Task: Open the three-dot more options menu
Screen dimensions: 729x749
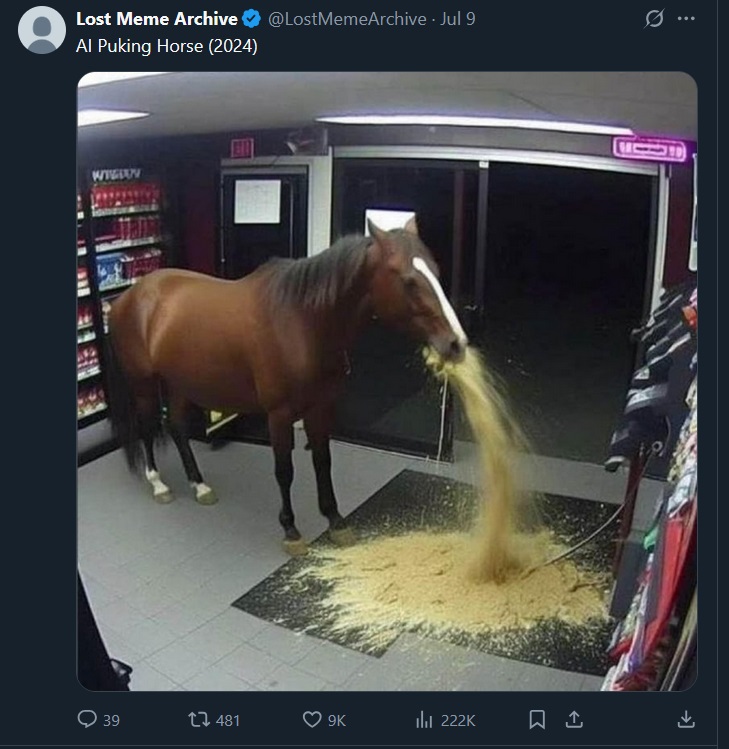Action: tap(686, 19)
